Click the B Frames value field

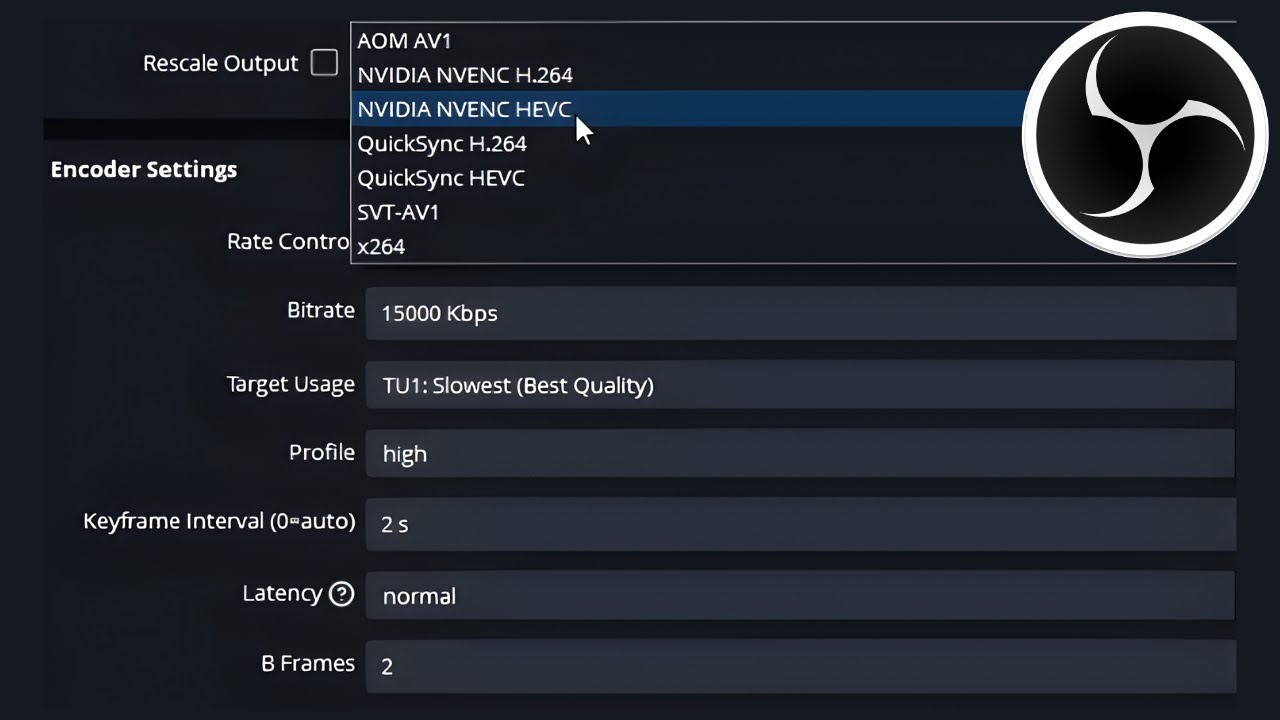800,666
